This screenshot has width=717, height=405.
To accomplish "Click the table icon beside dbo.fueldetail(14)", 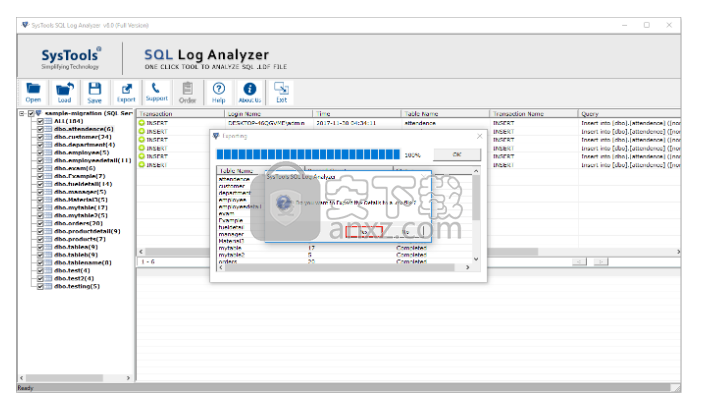I will (x=48, y=184).
